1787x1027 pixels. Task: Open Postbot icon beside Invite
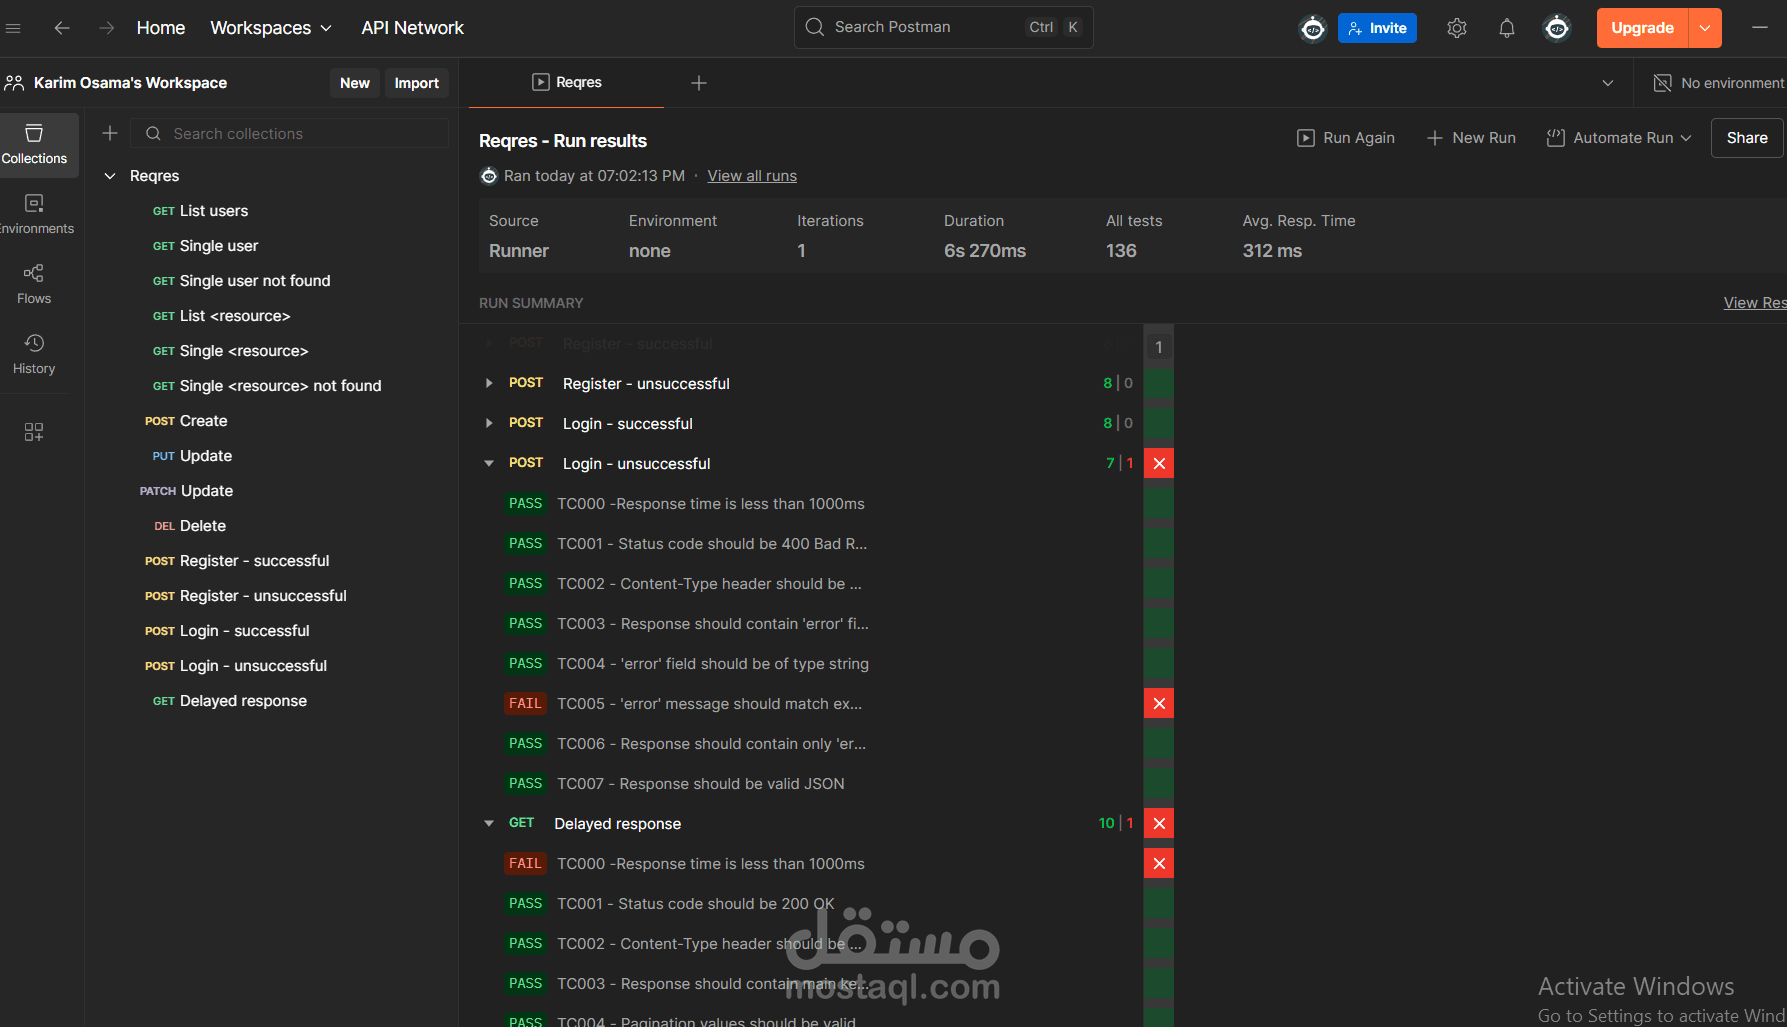click(x=1313, y=28)
